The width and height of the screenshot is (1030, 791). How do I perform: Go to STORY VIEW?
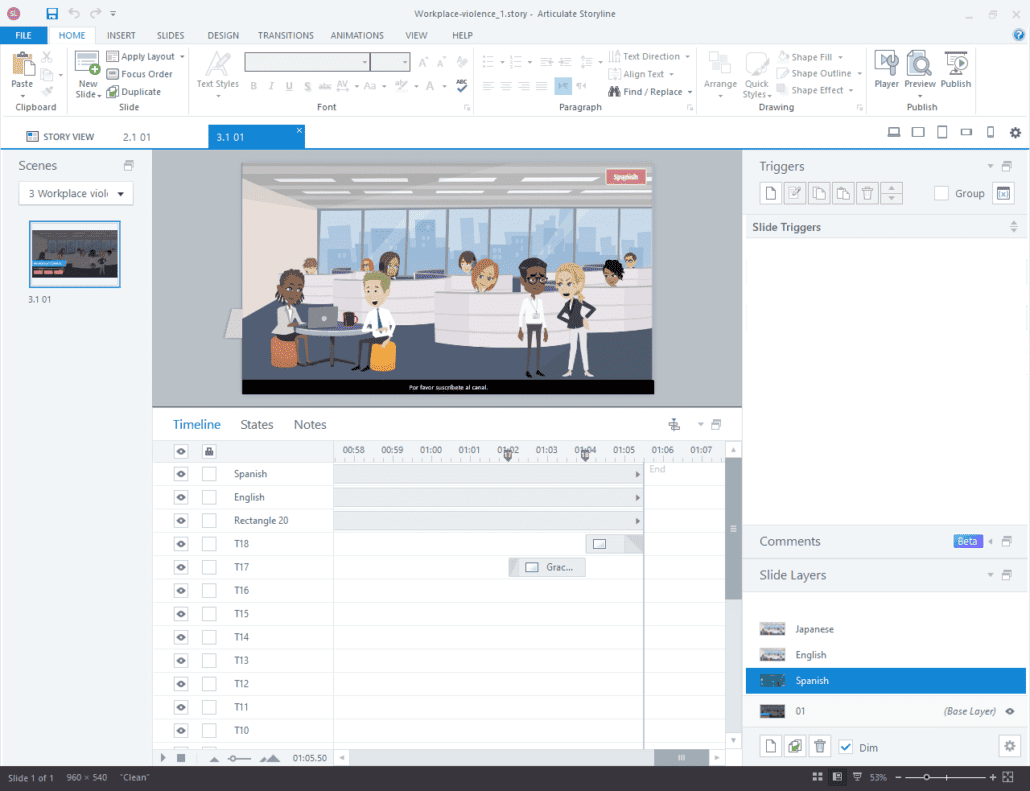point(60,137)
